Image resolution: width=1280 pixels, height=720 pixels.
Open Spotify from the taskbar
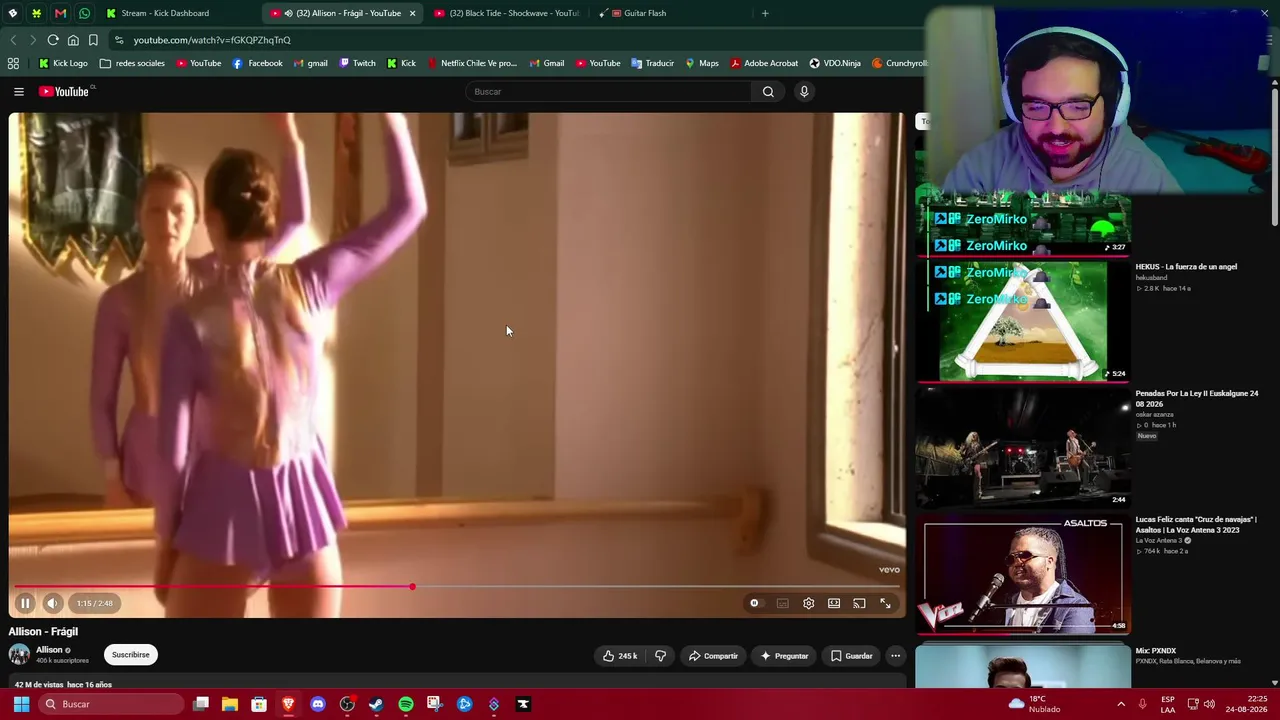pos(405,704)
